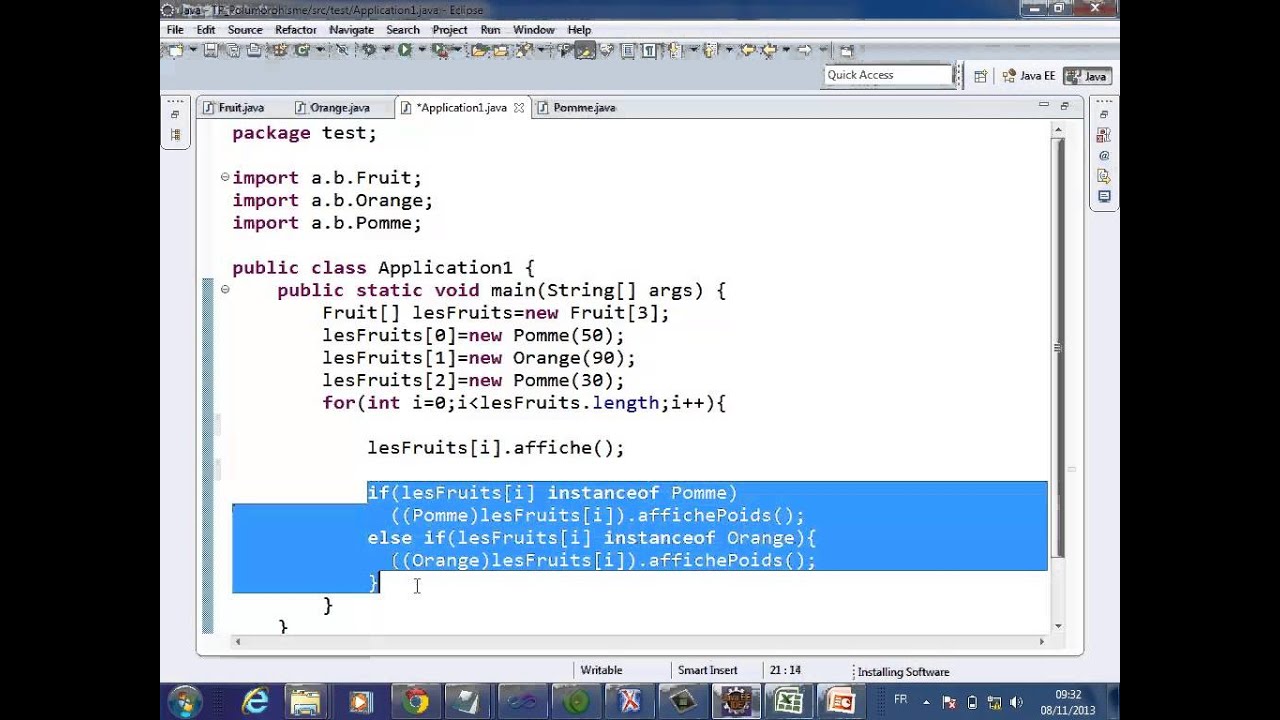Open the Back history dropdown arrow
Screen dimensions: 1280x720
pyautogui.click(x=786, y=50)
